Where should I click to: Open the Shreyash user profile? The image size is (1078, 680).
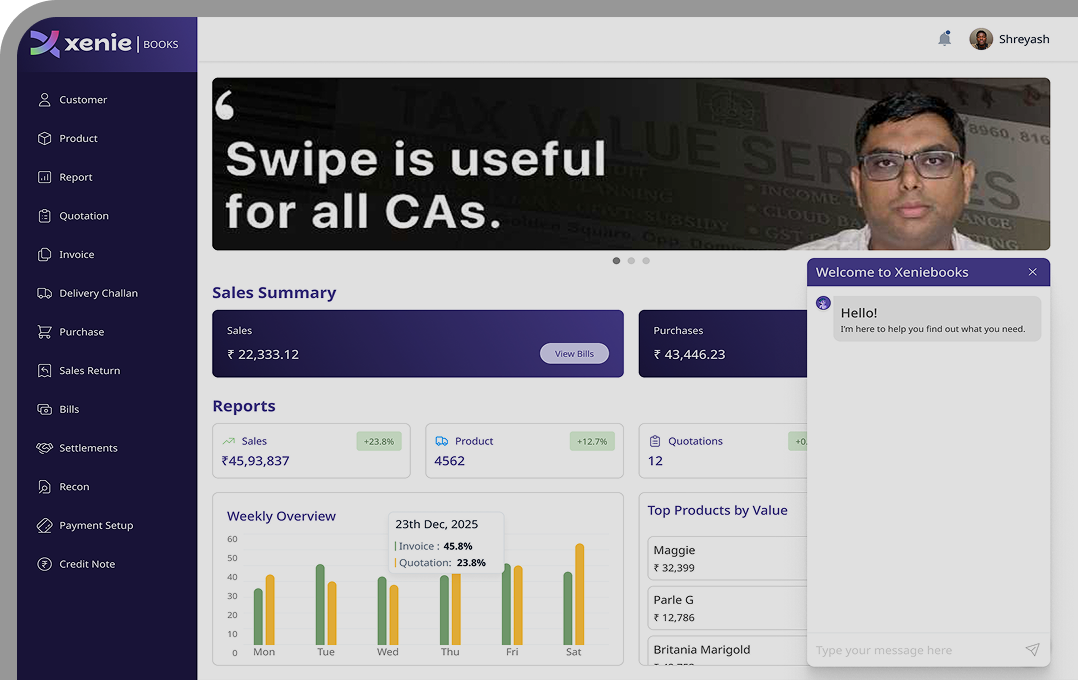(1010, 39)
